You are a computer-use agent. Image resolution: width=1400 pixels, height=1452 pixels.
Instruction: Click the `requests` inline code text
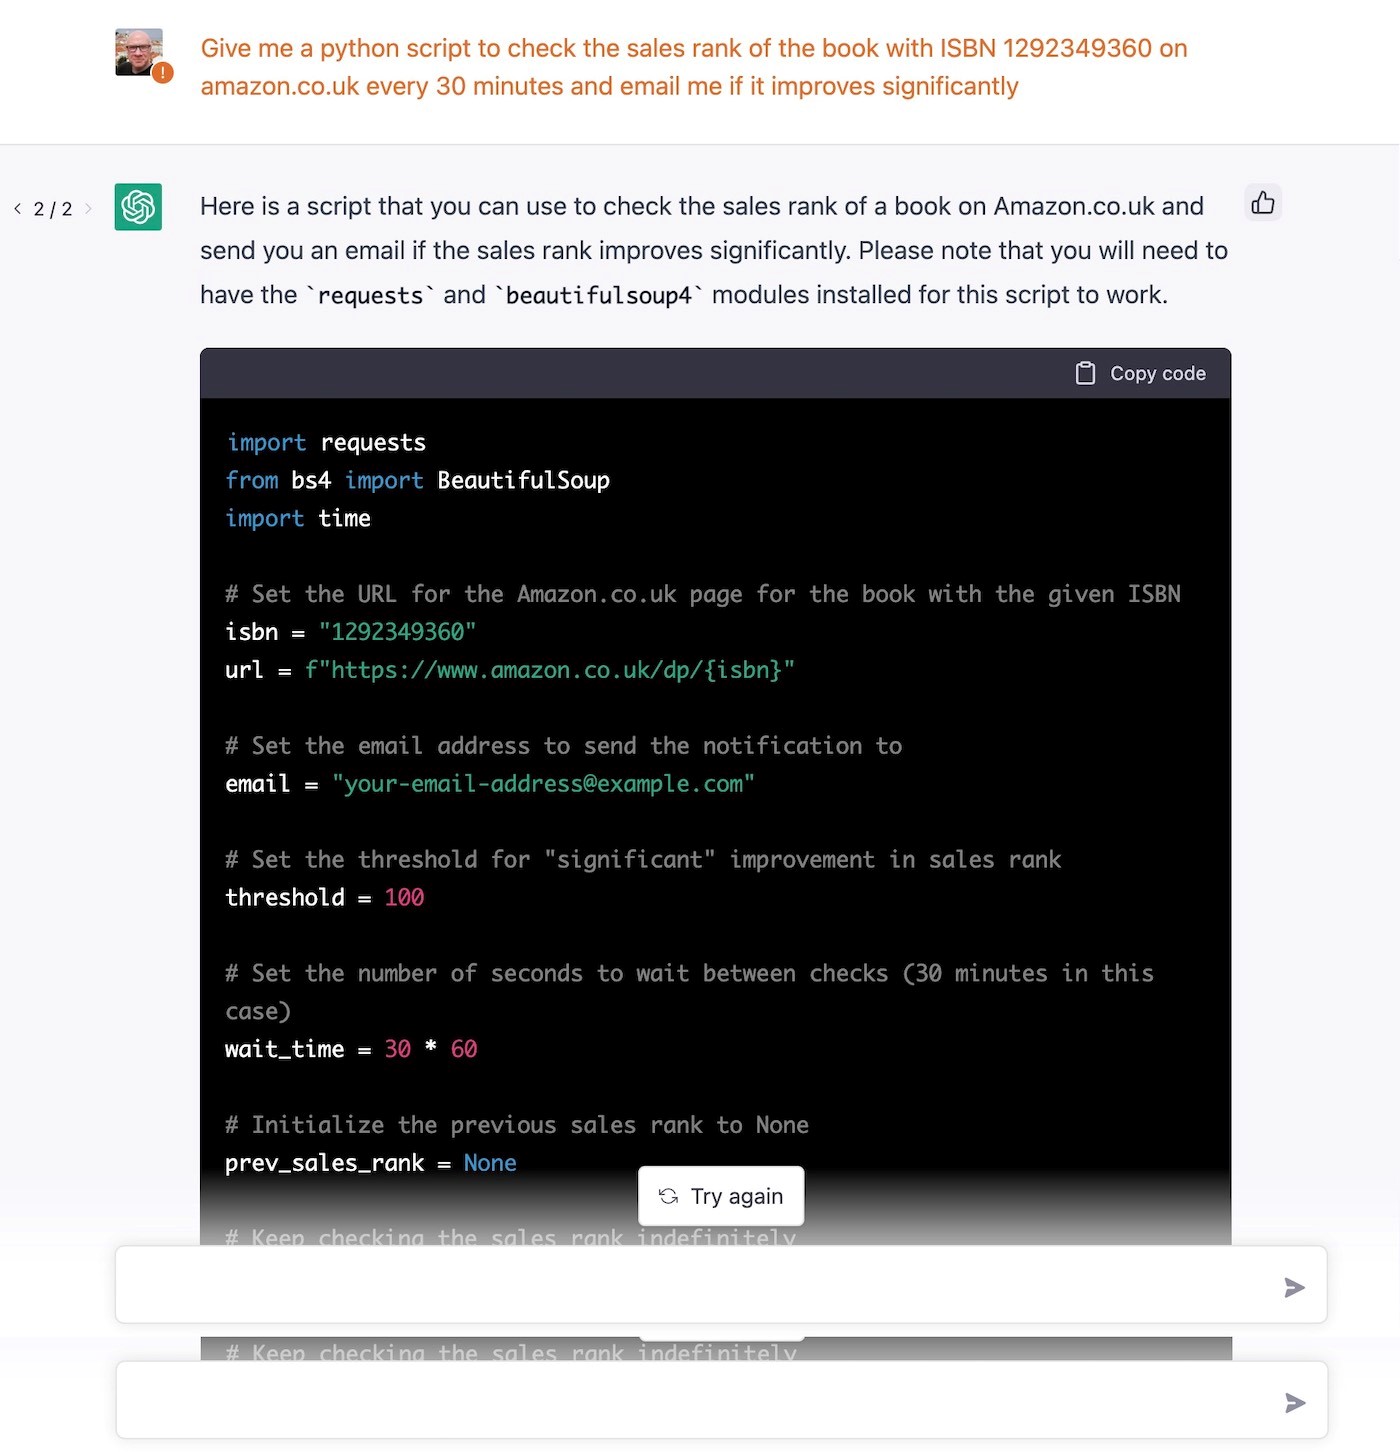(x=371, y=296)
